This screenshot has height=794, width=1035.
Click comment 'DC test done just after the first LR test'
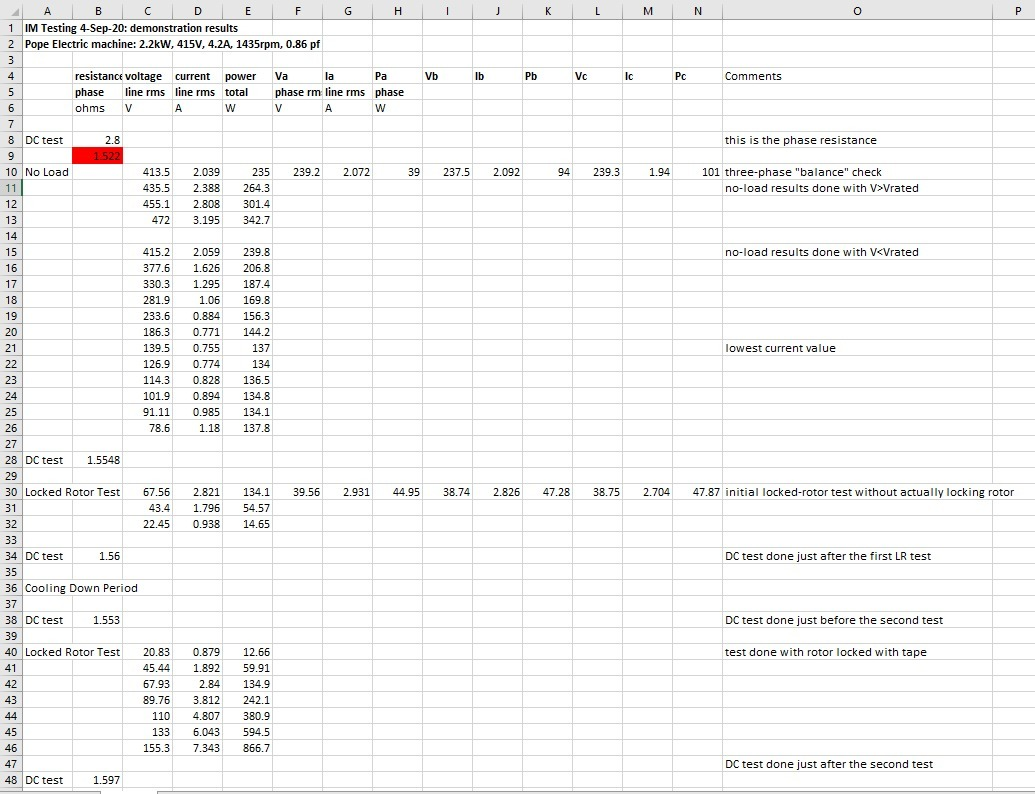pos(828,556)
